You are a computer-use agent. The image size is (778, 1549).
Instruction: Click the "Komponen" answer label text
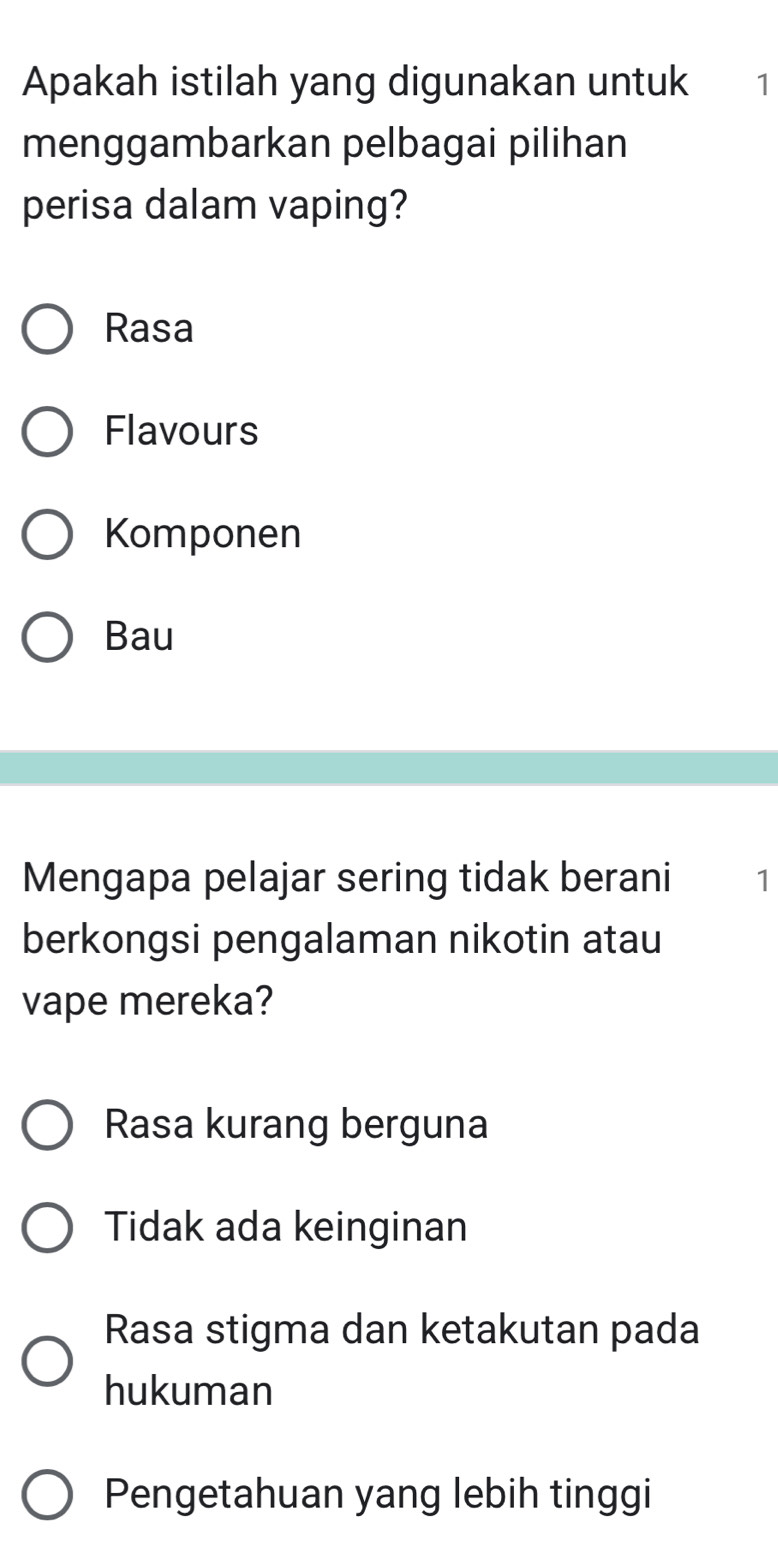click(203, 534)
